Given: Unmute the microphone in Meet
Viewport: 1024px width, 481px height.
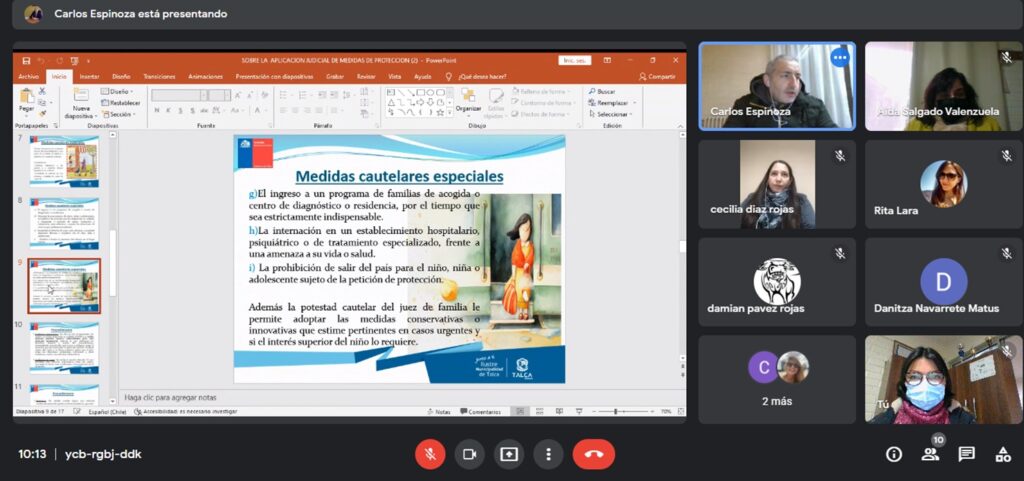Looking at the screenshot, I should (x=430, y=454).
